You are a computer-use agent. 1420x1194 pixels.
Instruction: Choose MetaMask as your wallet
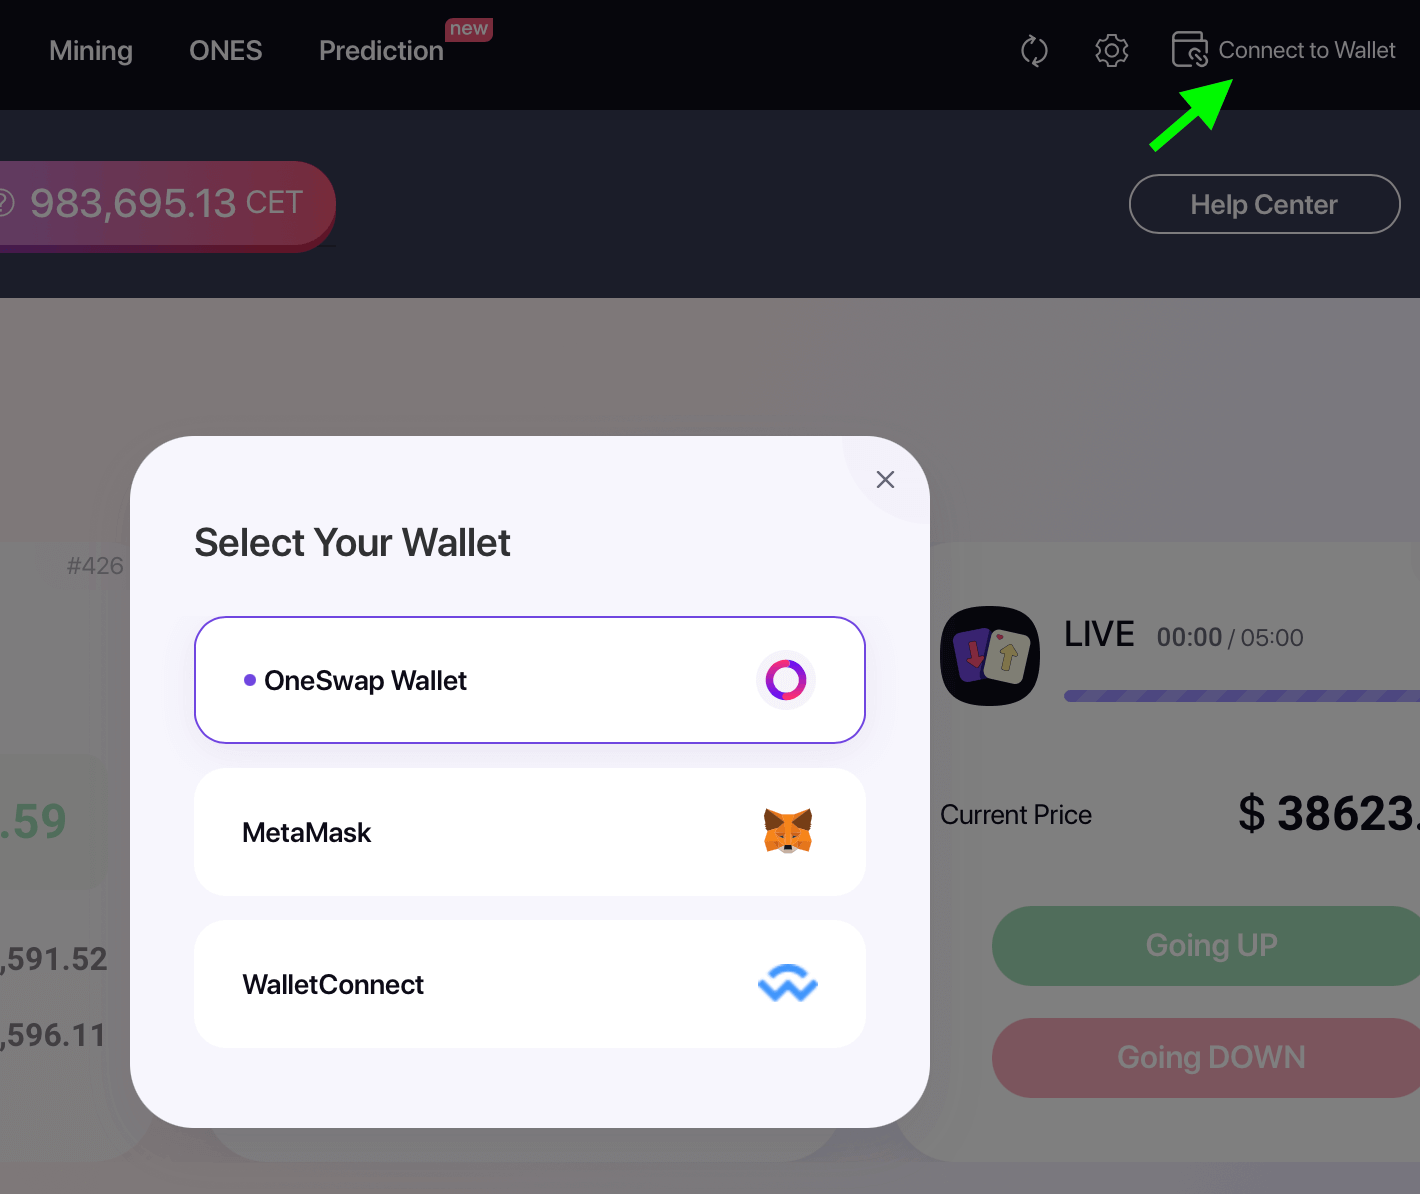tap(530, 832)
